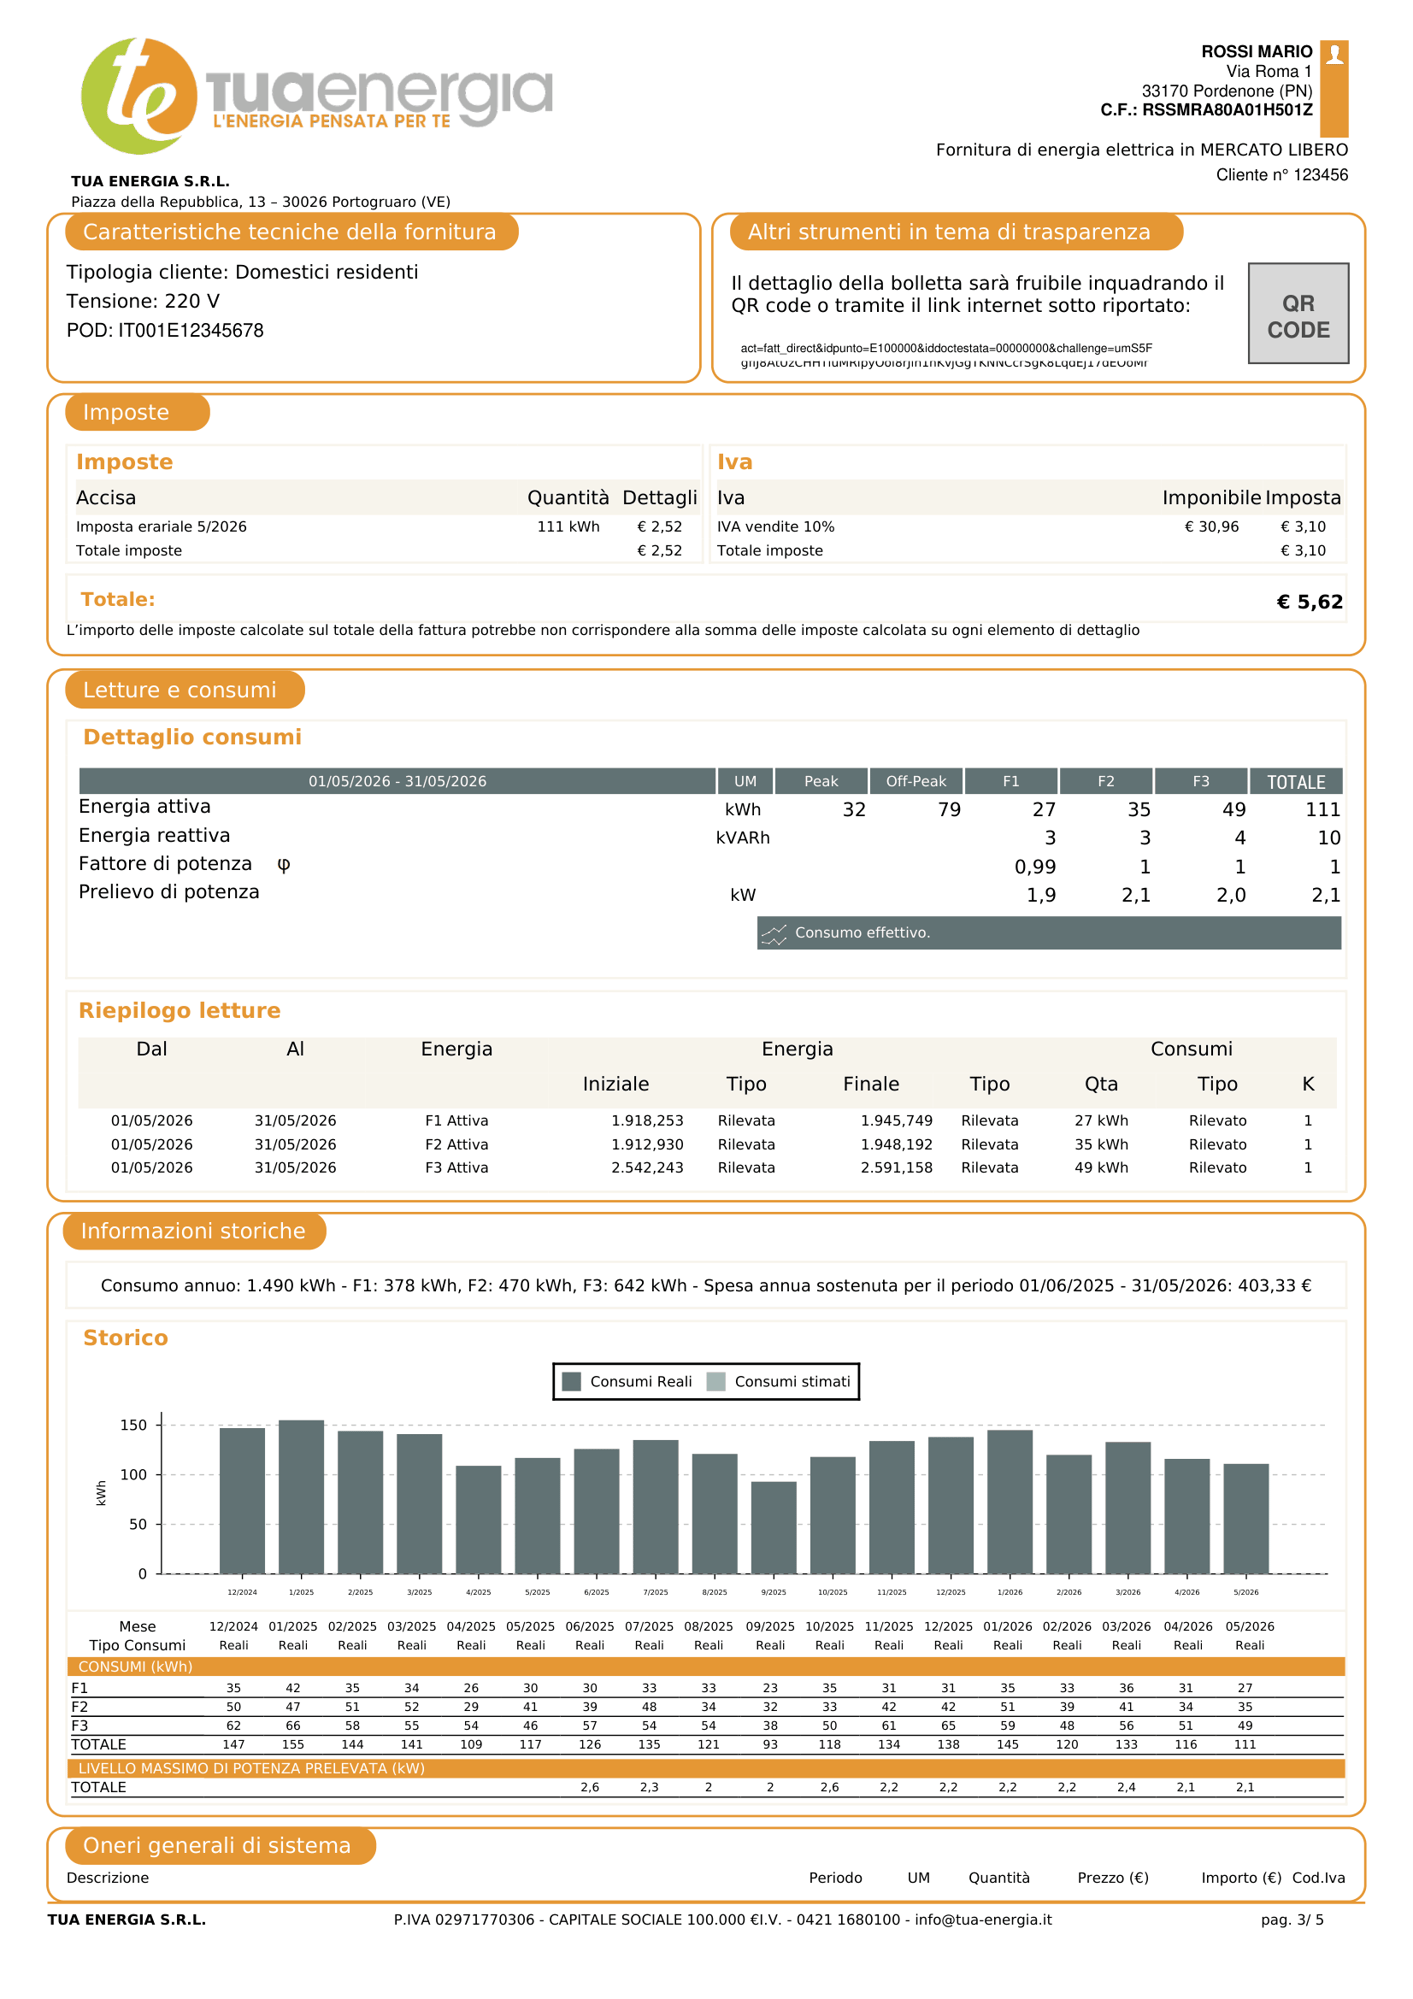Select the Oneri generali di sistema header

click(x=220, y=1845)
